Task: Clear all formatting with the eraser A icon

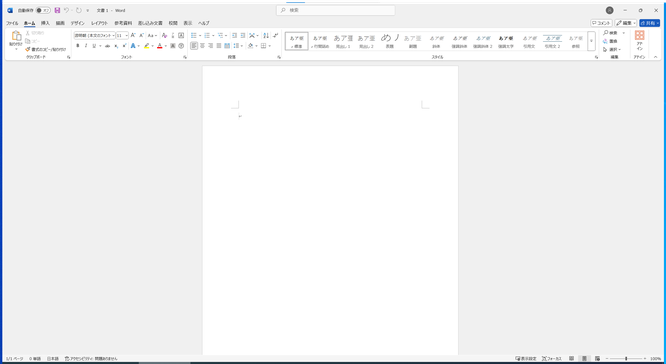Action: tap(164, 36)
